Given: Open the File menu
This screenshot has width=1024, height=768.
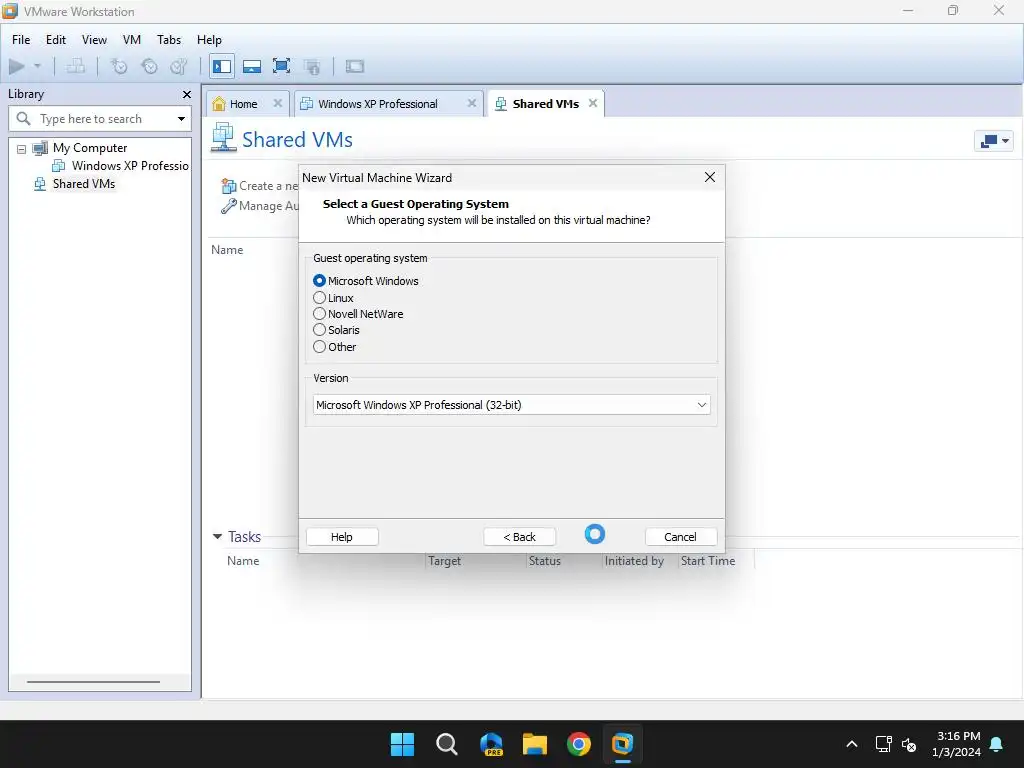Looking at the screenshot, I should pyautogui.click(x=21, y=40).
